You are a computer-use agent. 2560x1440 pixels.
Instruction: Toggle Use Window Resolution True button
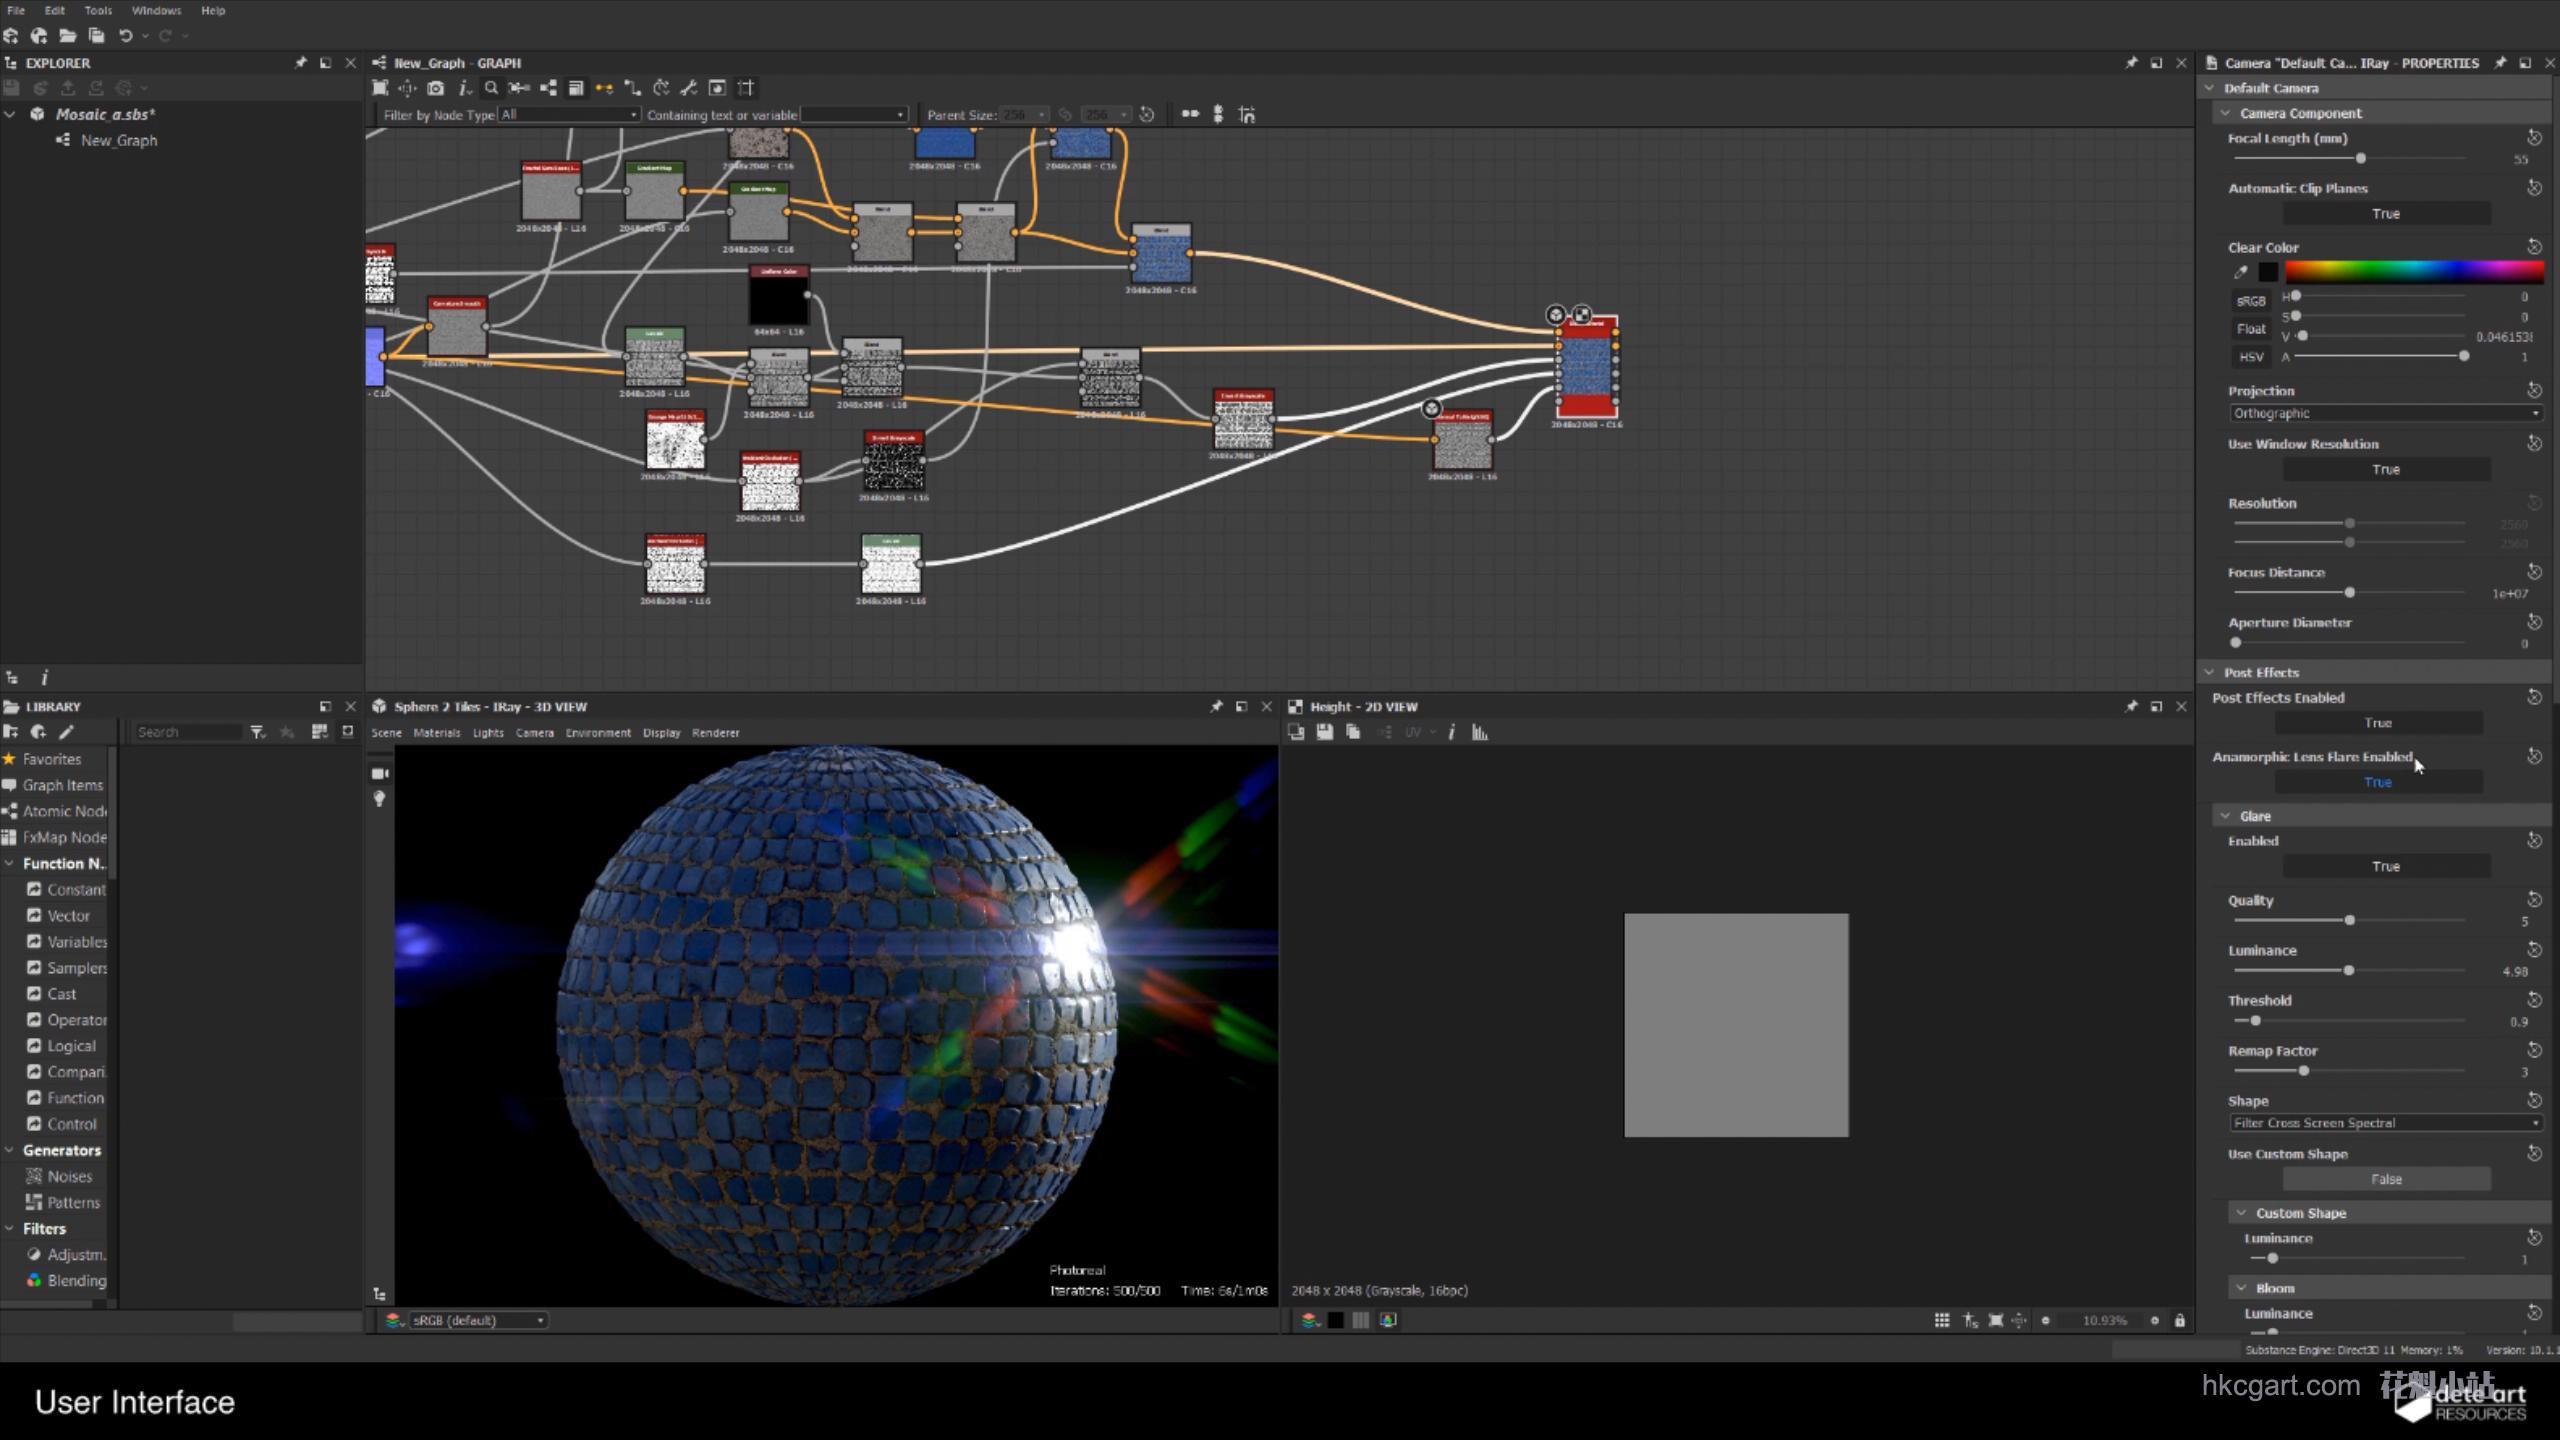[2386, 469]
